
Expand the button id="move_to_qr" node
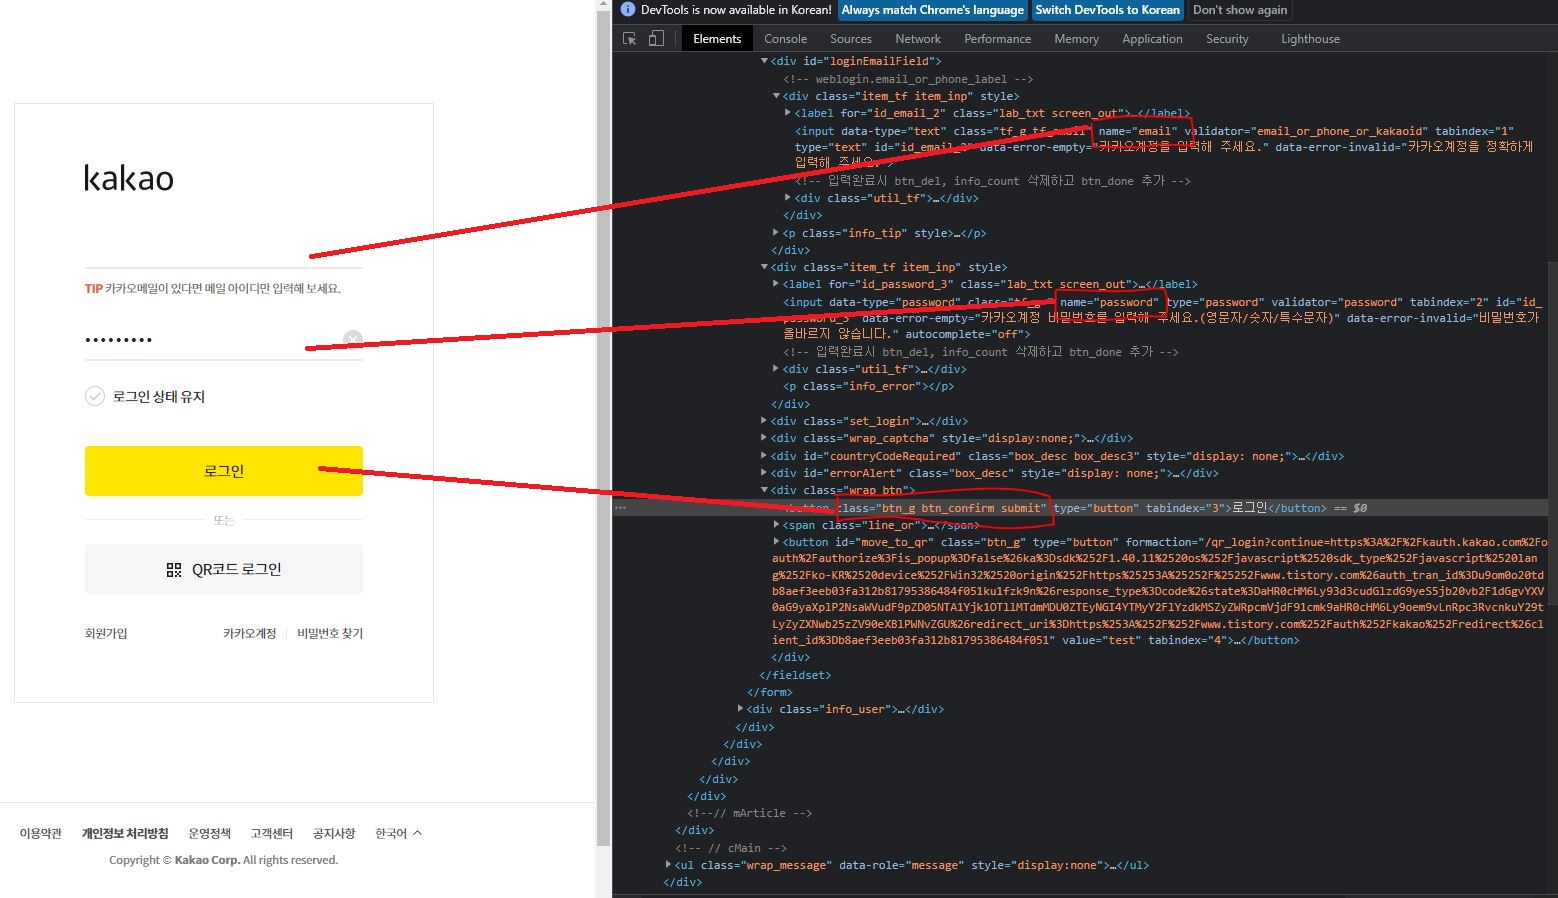[776, 542]
